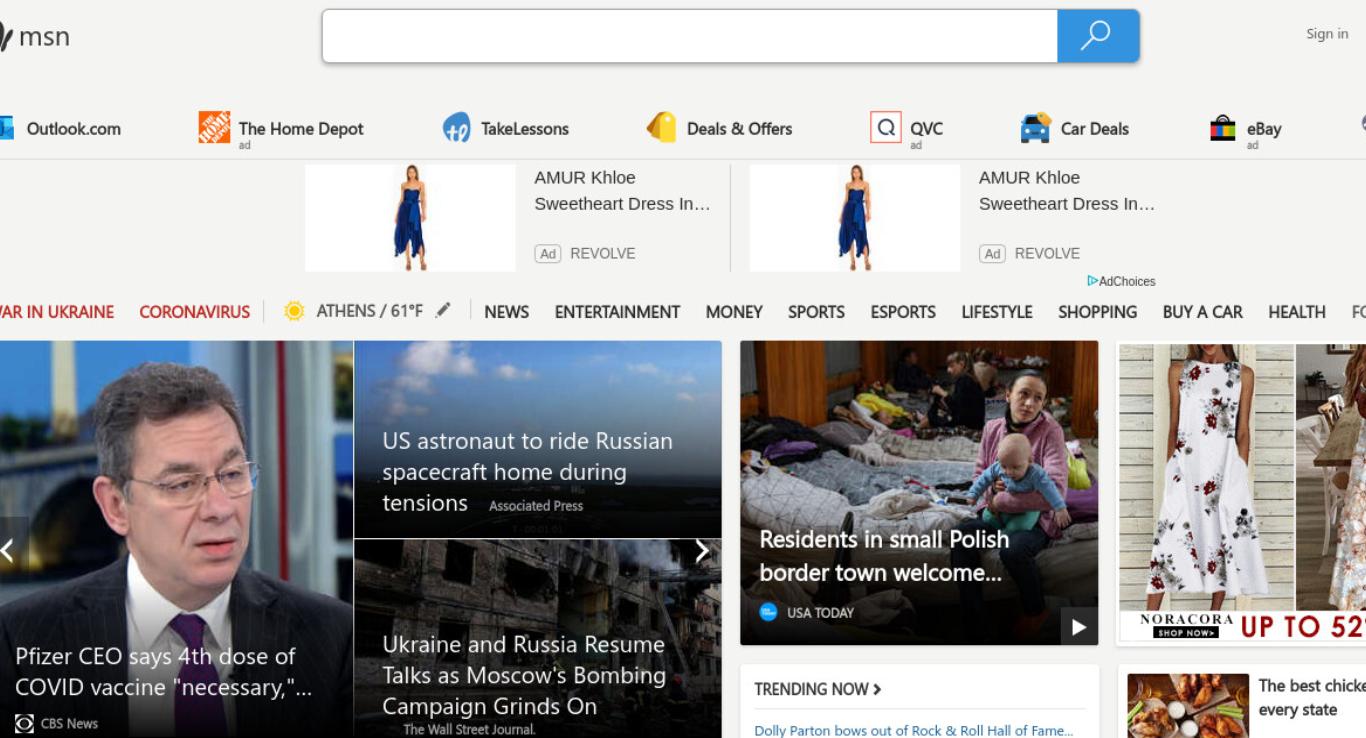The image size is (1366, 738).
Task: Click the CBS News eye logo
Action: pos(25,723)
